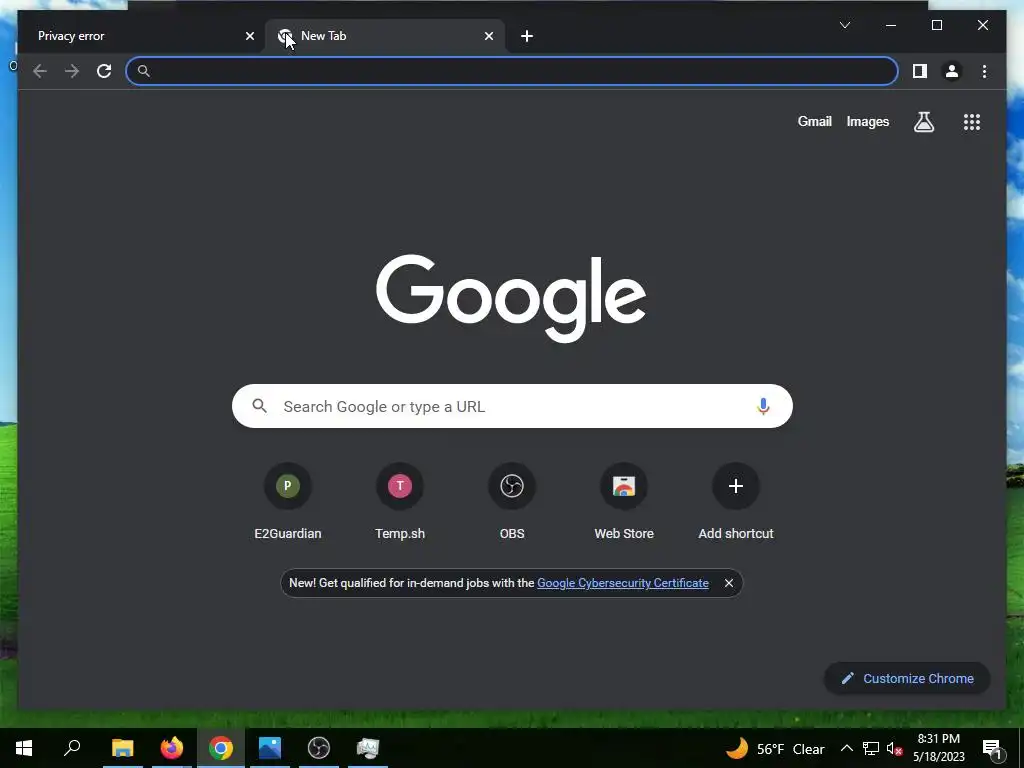Focus the Chrome address bar
The image size is (1024, 768).
tap(512, 71)
